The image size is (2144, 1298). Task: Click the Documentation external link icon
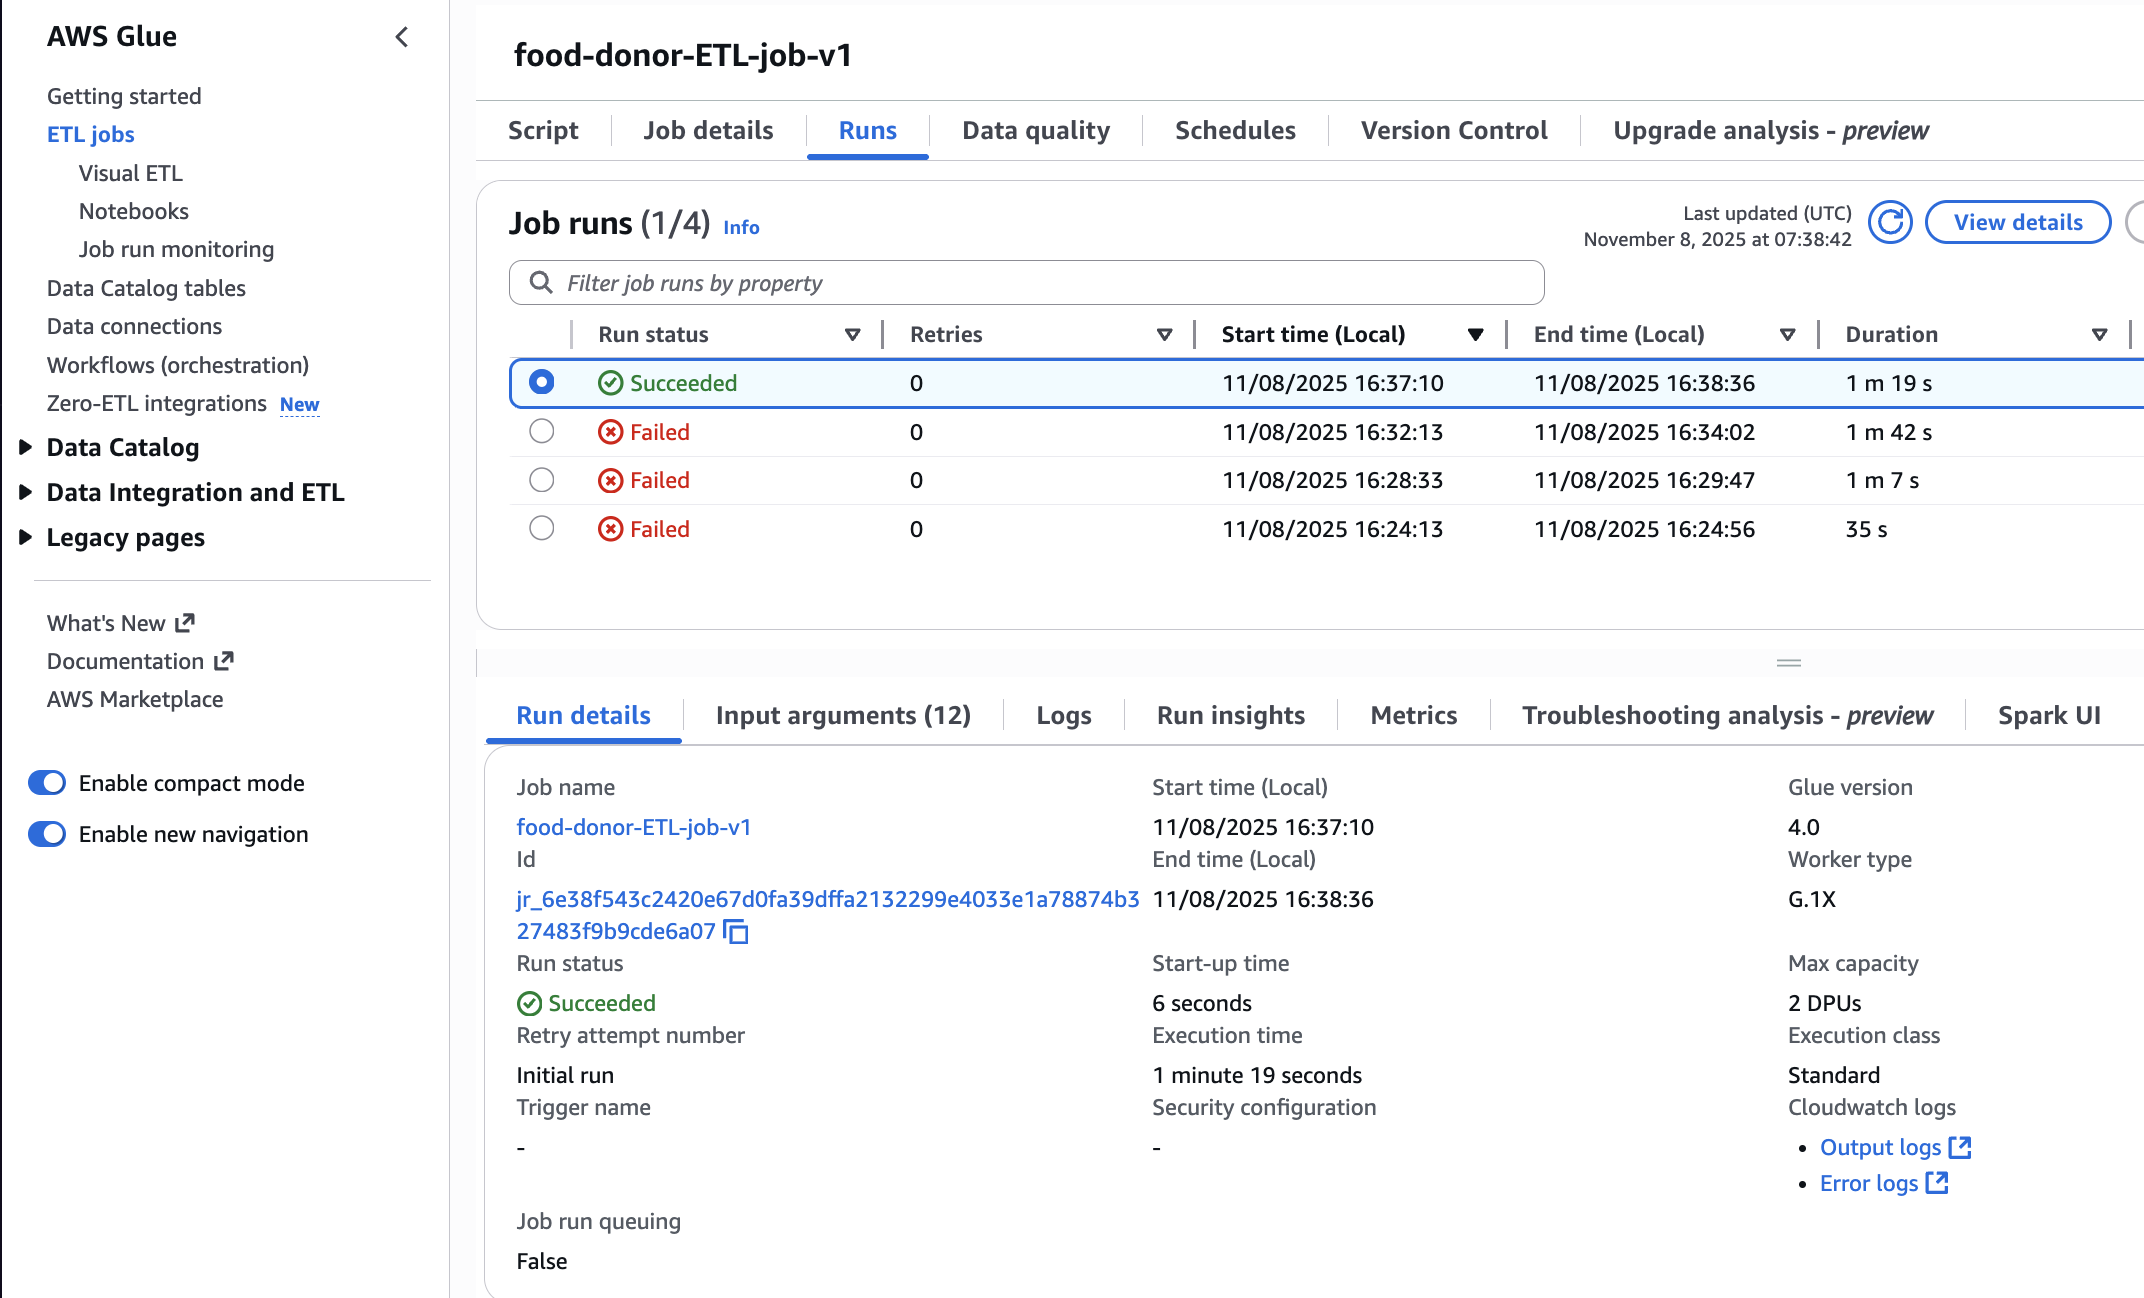coord(224,661)
